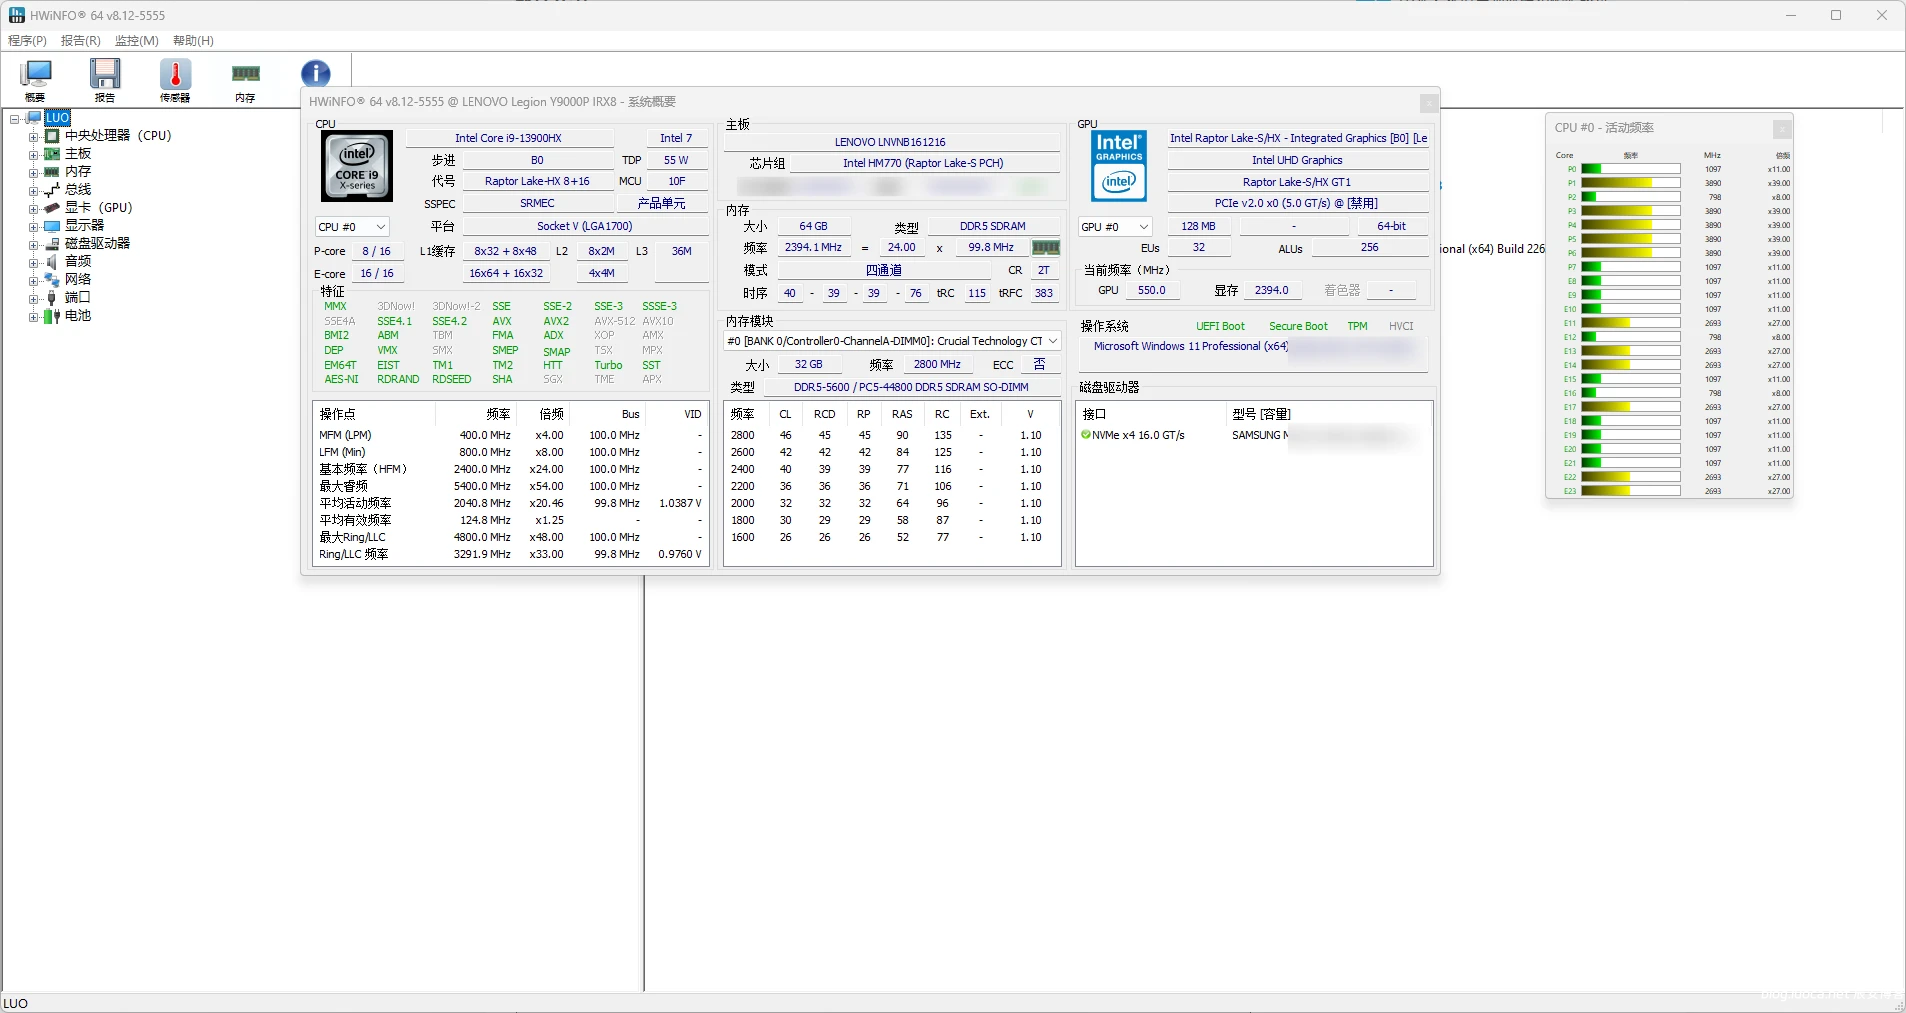
Task: Close the 系统概要 summary window
Action: [x=1429, y=103]
